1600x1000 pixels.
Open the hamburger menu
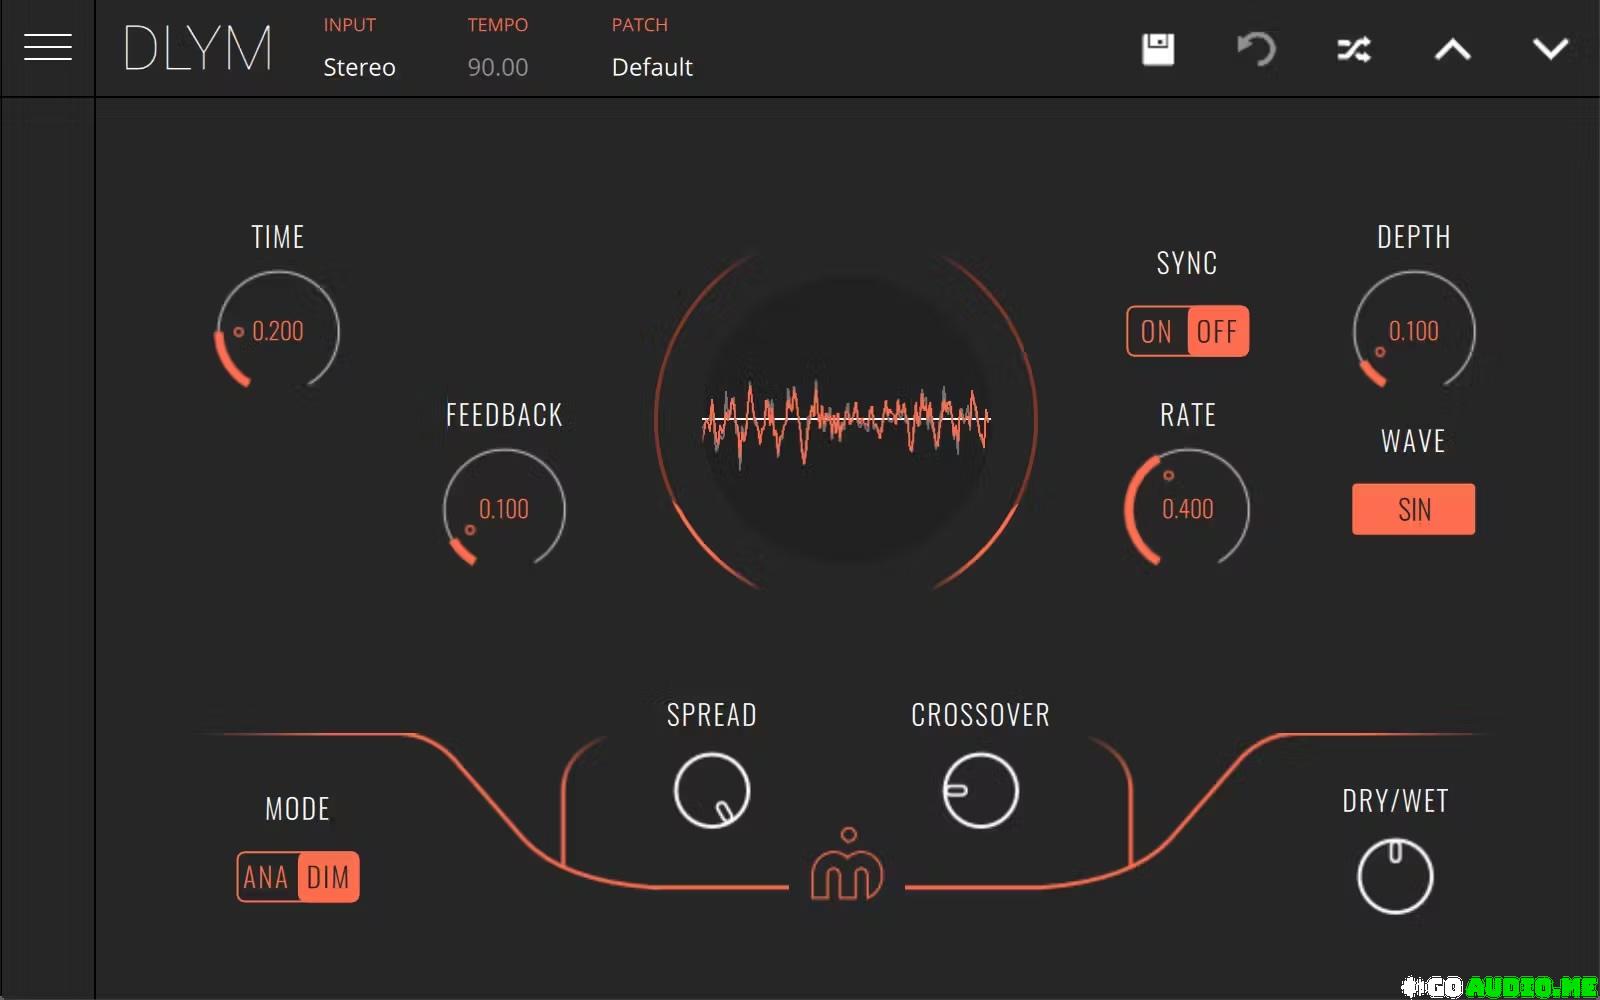point(47,47)
